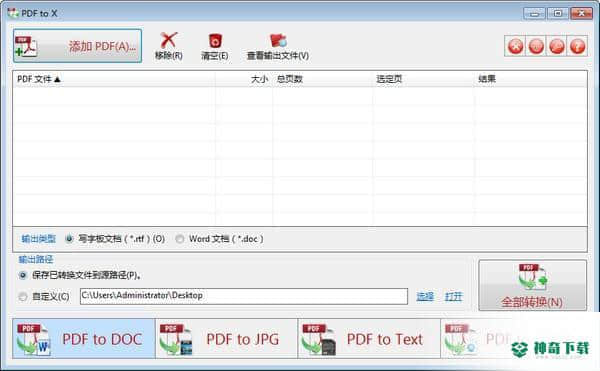Click the 添加 PDF(A)... button
The height and width of the screenshot is (371, 600).
pyautogui.click(x=77, y=46)
